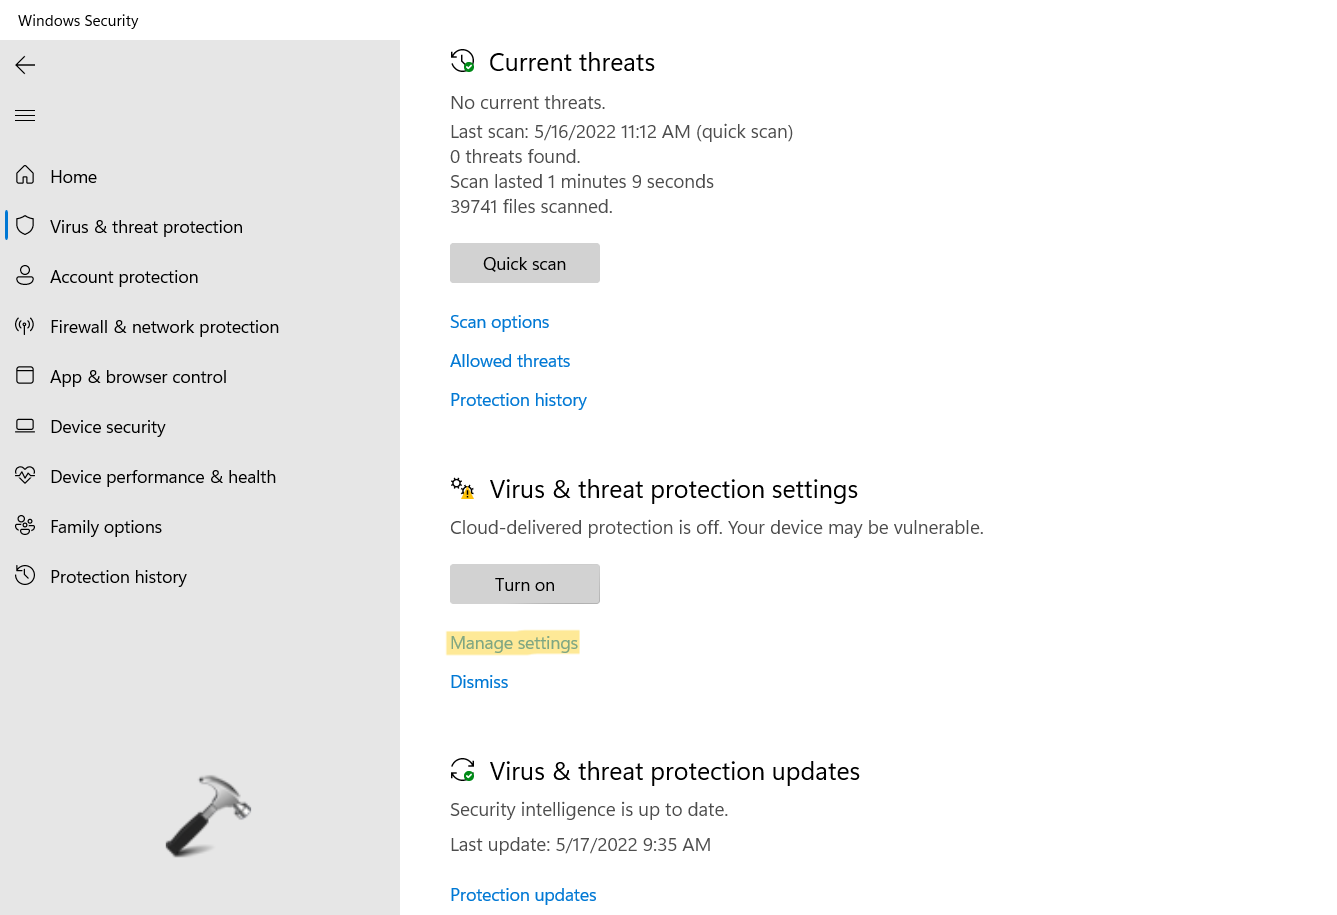The height and width of the screenshot is (915, 1337).
Task: Go to Device performance & health
Action: (x=163, y=477)
